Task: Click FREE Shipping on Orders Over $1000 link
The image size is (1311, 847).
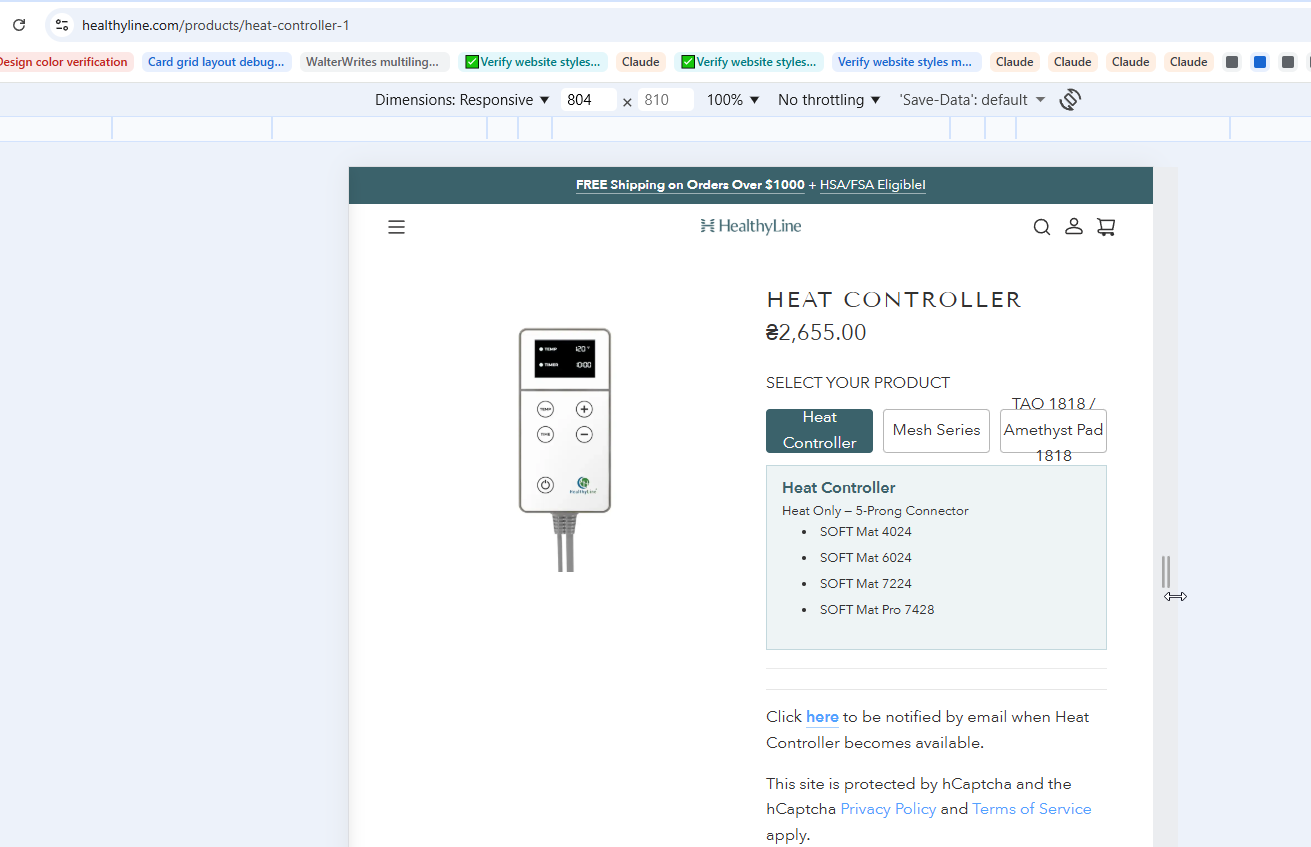Action: 690,185
